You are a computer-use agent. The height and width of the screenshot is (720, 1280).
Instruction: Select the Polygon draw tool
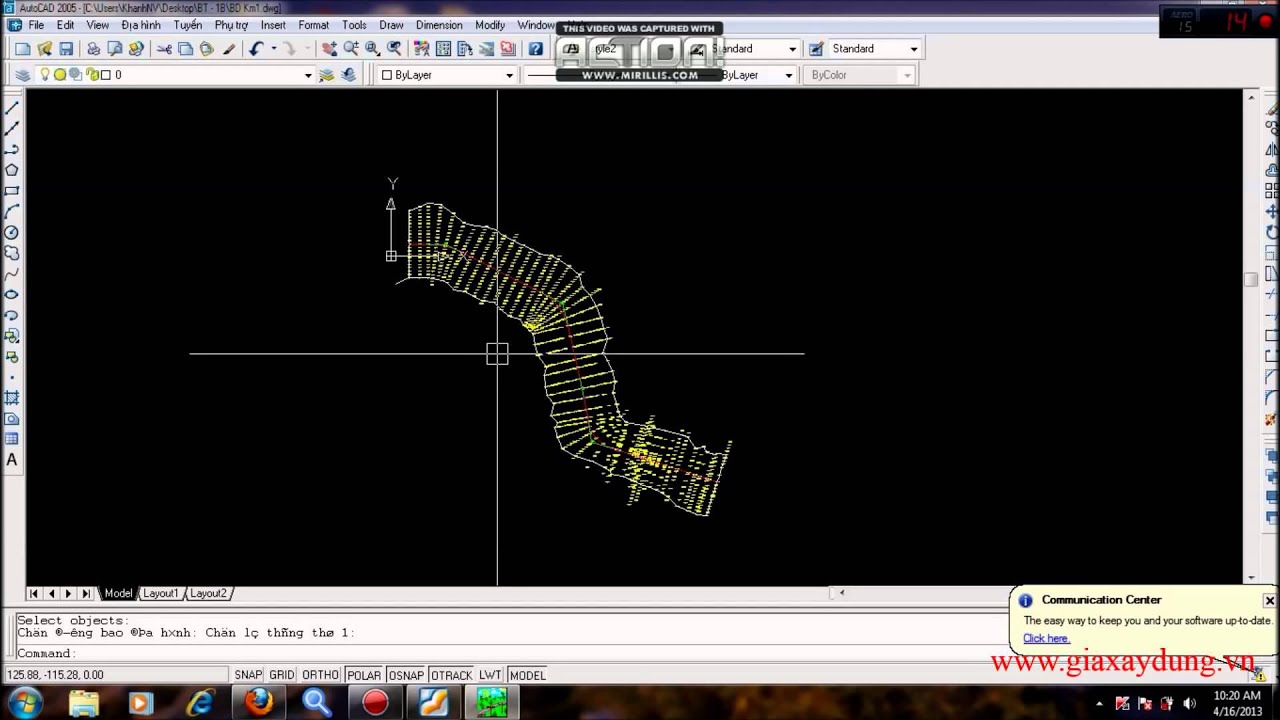pyautogui.click(x=12, y=170)
